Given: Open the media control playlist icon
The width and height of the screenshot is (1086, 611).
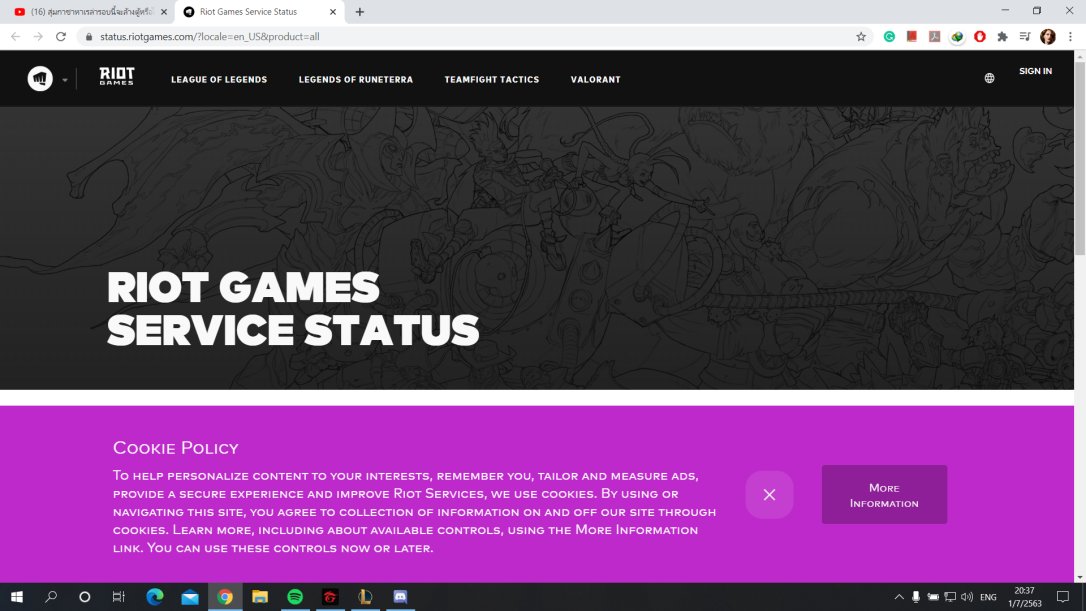Looking at the screenshot, I should click(x=1025, y=37).
